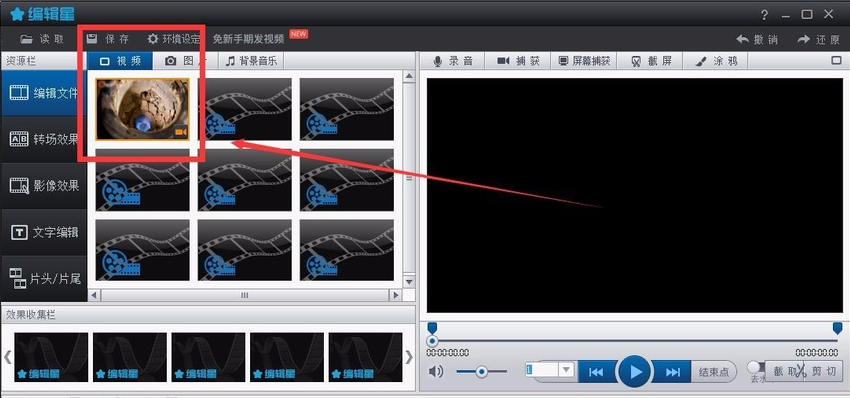Expand the preview panel square icon

(836, 61)
